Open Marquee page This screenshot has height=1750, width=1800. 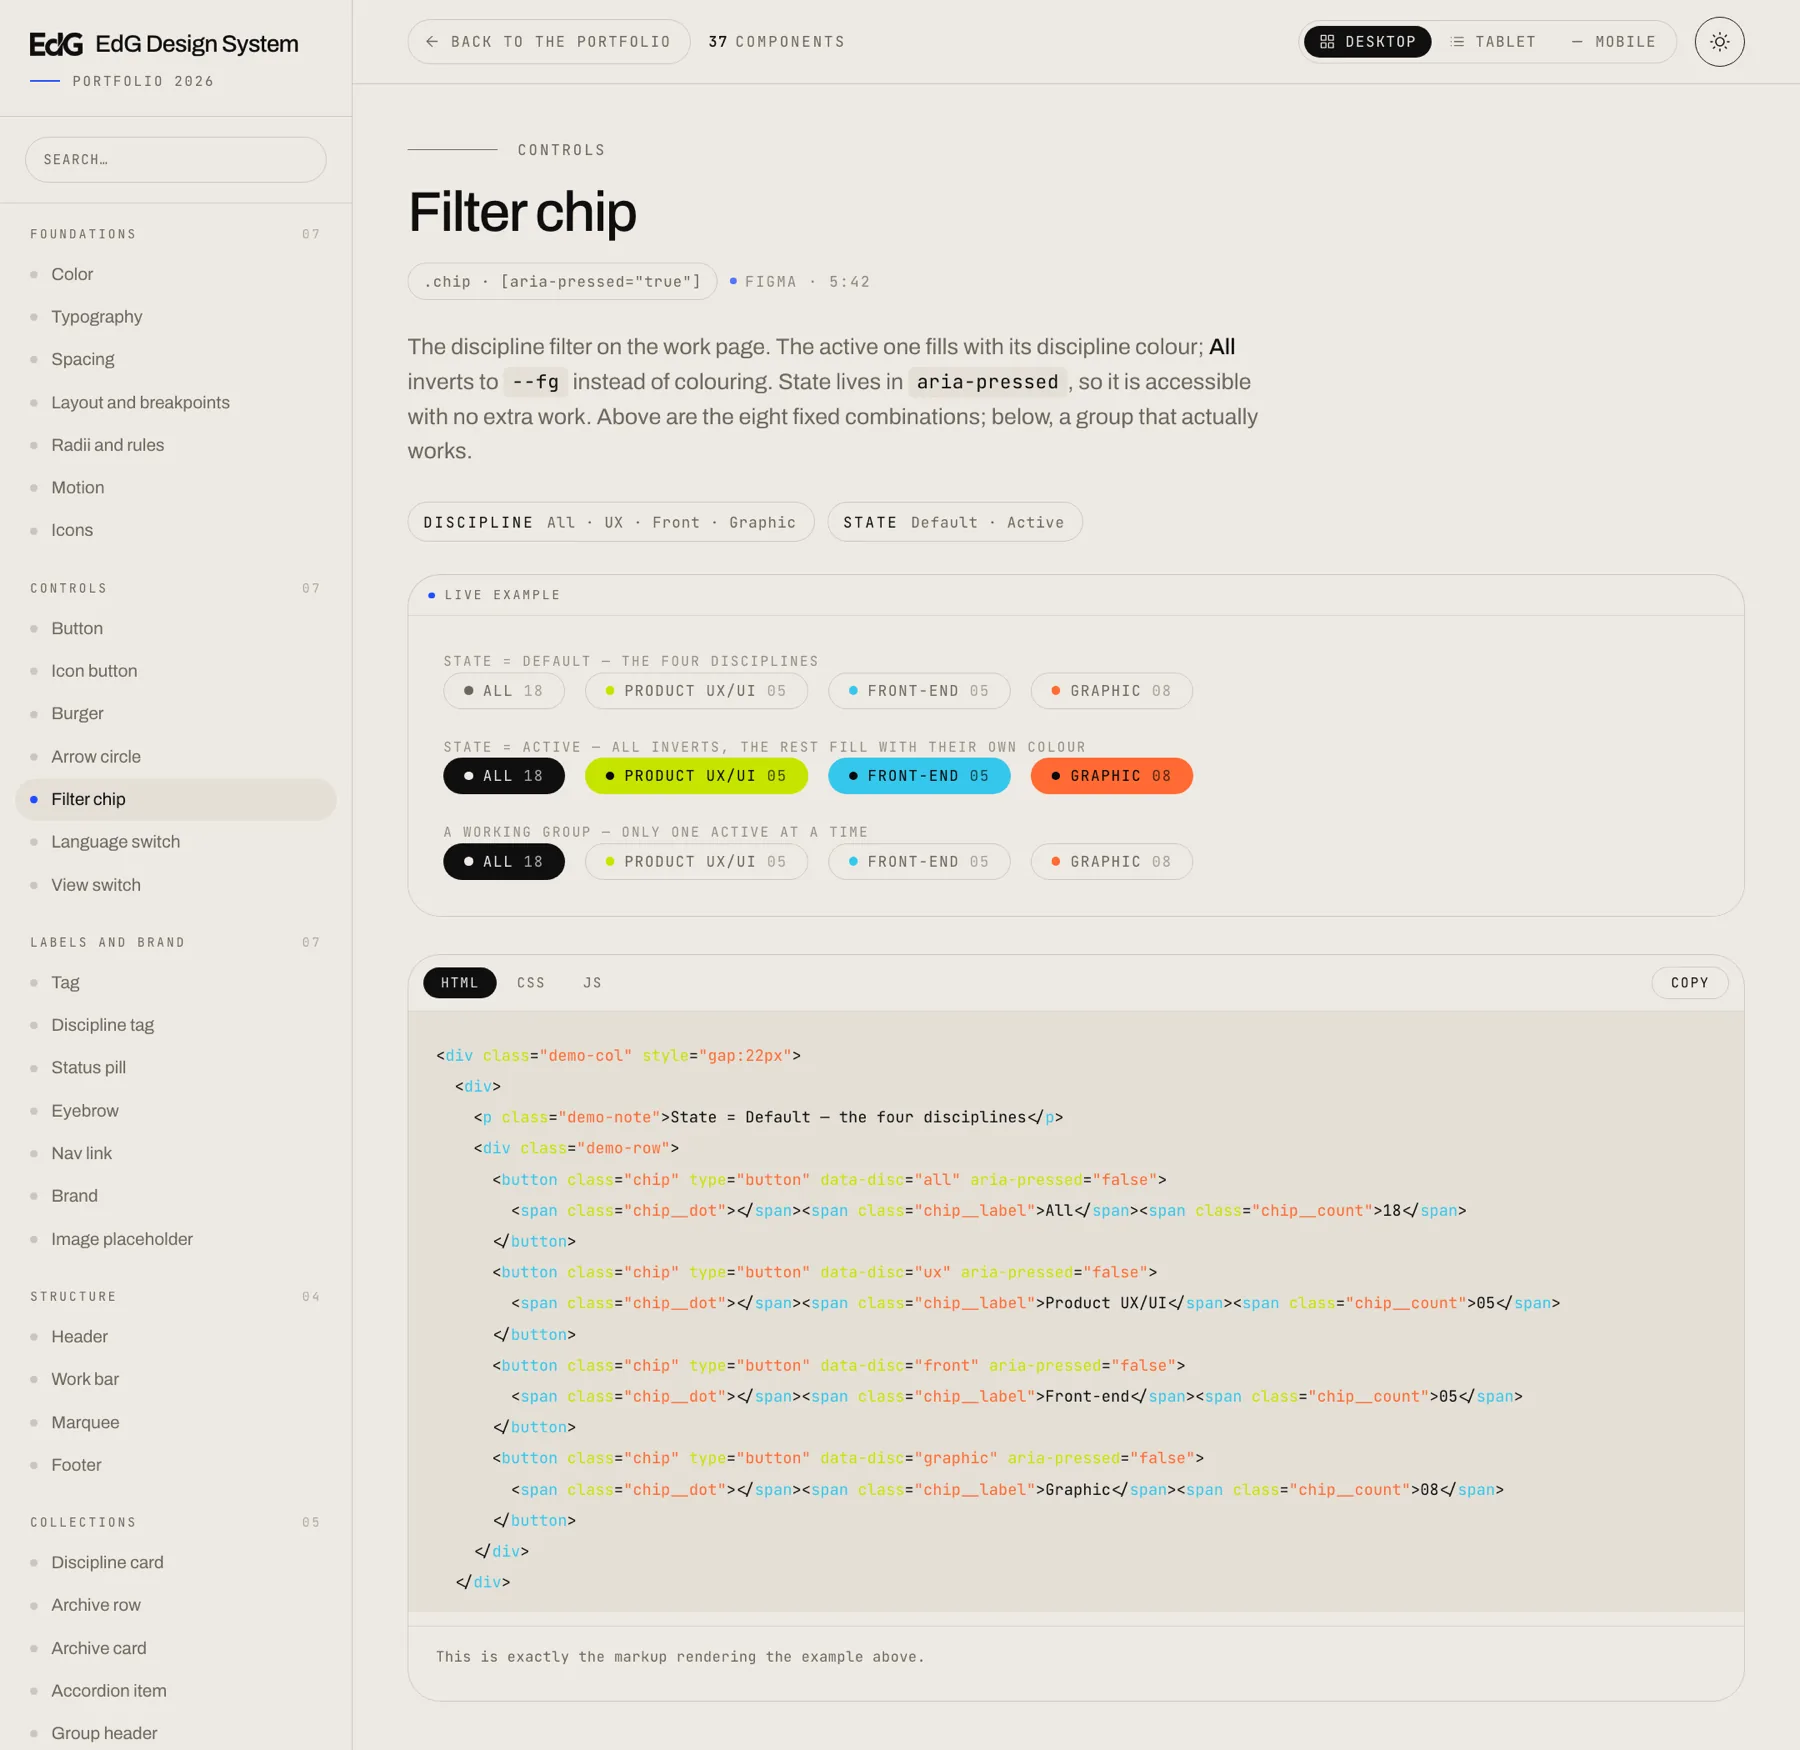pos(176,1422)
